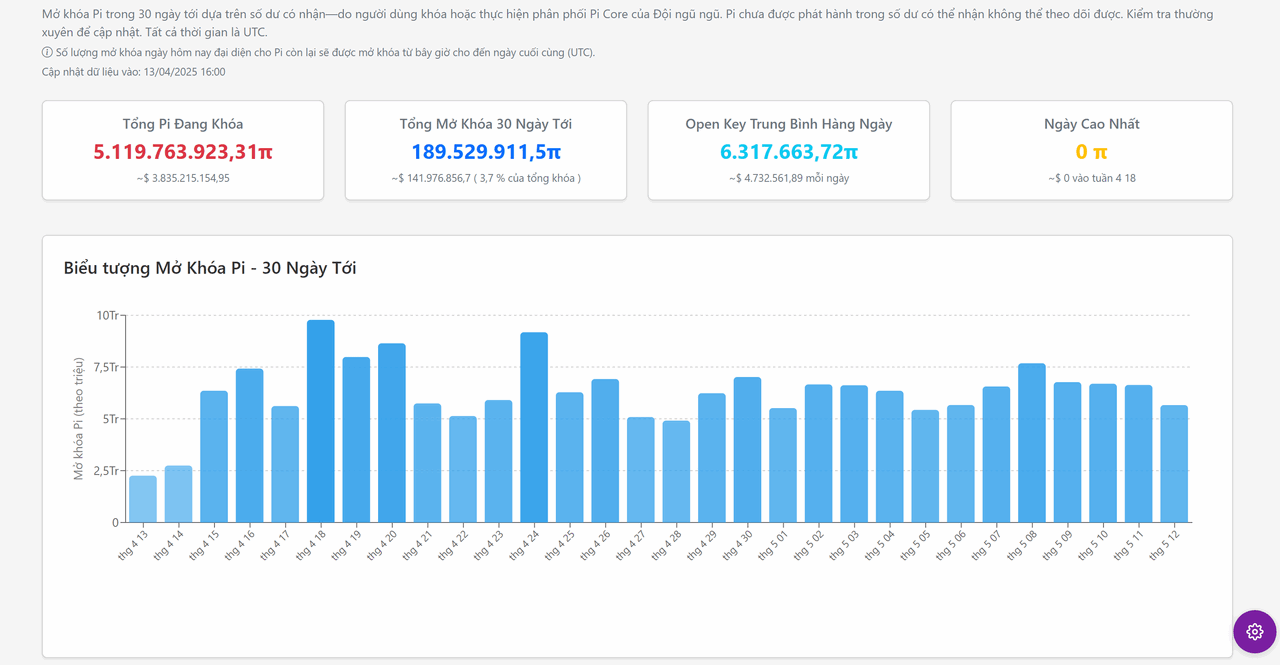Click the 2,5Tr y-axis label
1280x665 pixels.
click(x=105, y=471)
